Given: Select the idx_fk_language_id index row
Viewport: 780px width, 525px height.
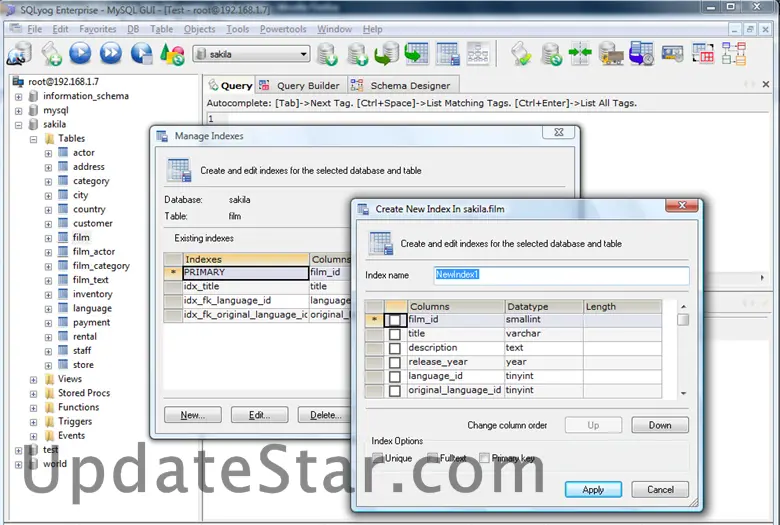Looking at the screenshot, I should tap(257, 301).
